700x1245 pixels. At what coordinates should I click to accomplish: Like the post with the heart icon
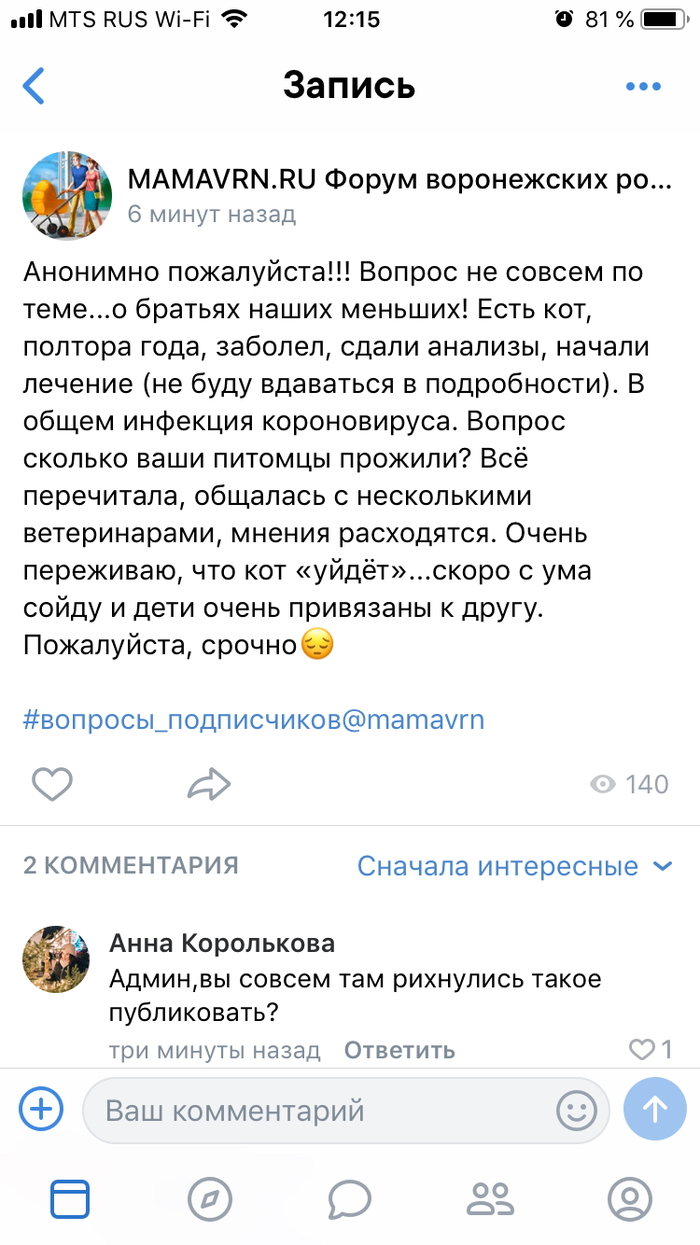52,785
